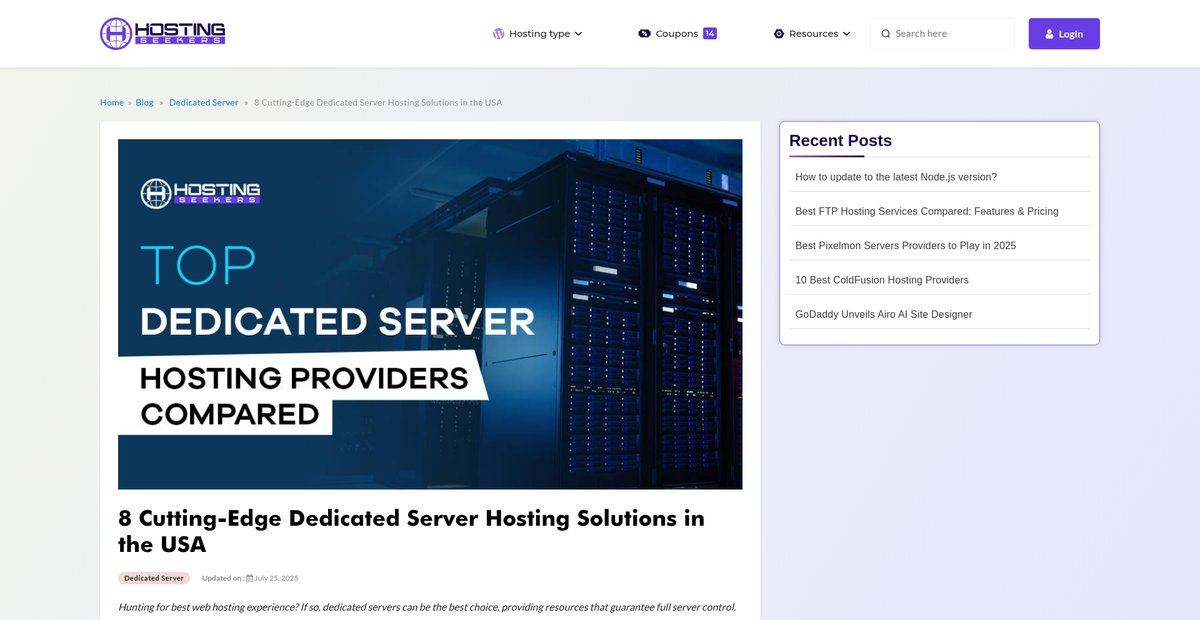Click the search magnifier icon
1200x620 pixels.
(885, 33)
